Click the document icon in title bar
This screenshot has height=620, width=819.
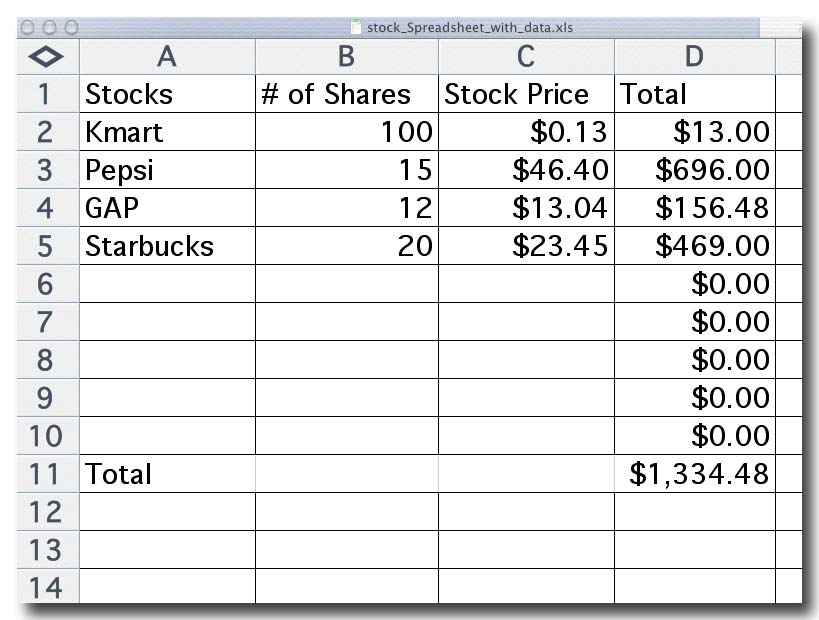356,27
